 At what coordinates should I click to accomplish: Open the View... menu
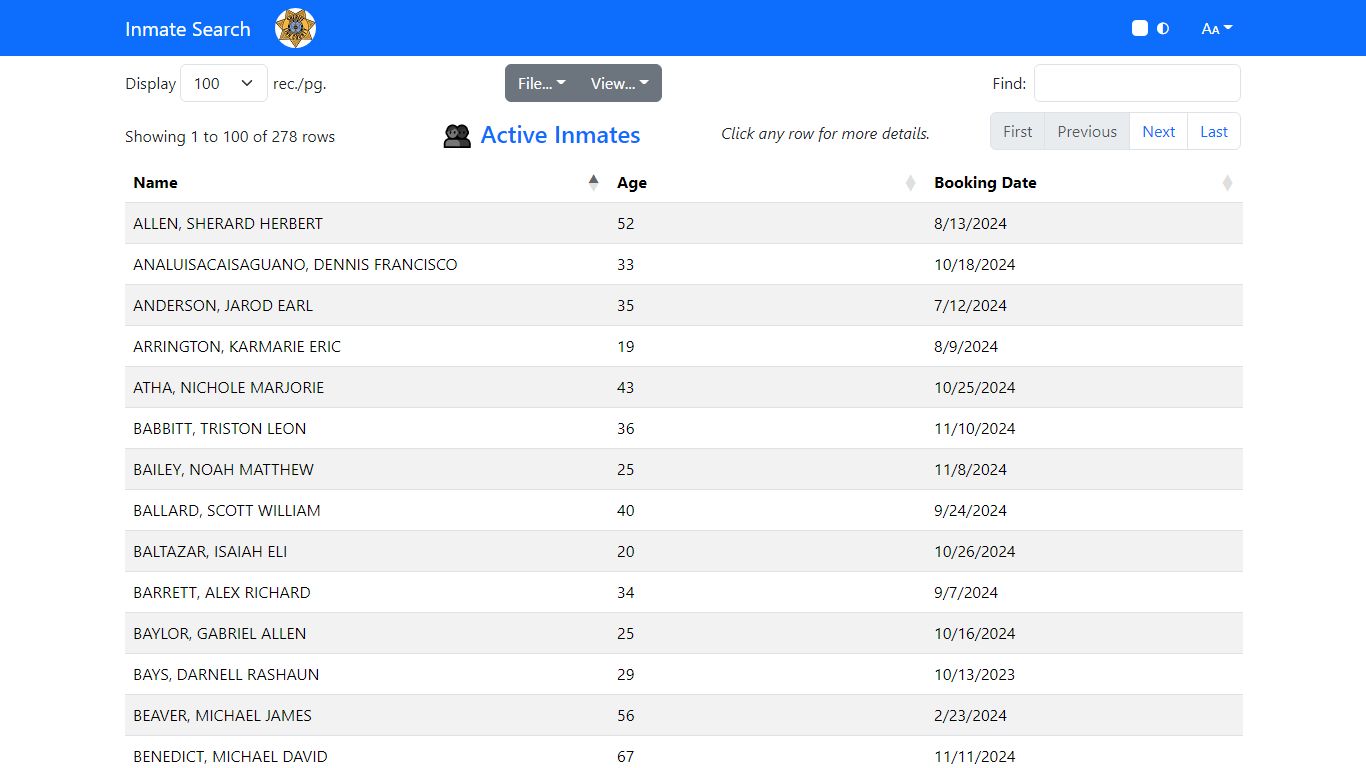620,83
